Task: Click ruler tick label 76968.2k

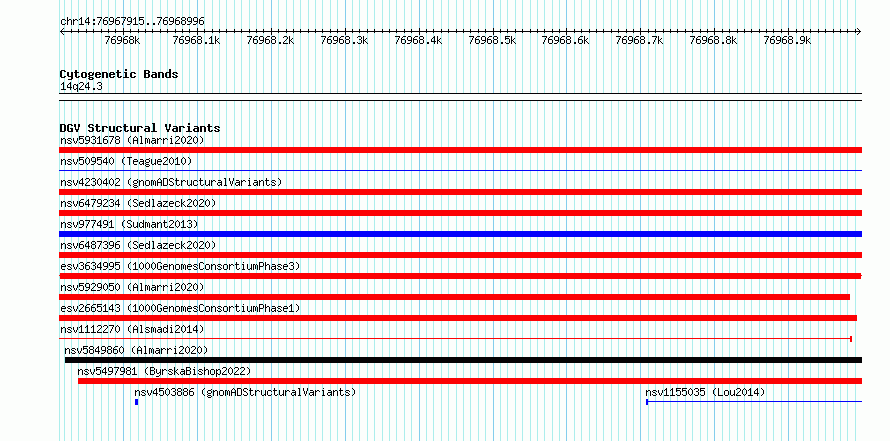Action: (270, 40)
